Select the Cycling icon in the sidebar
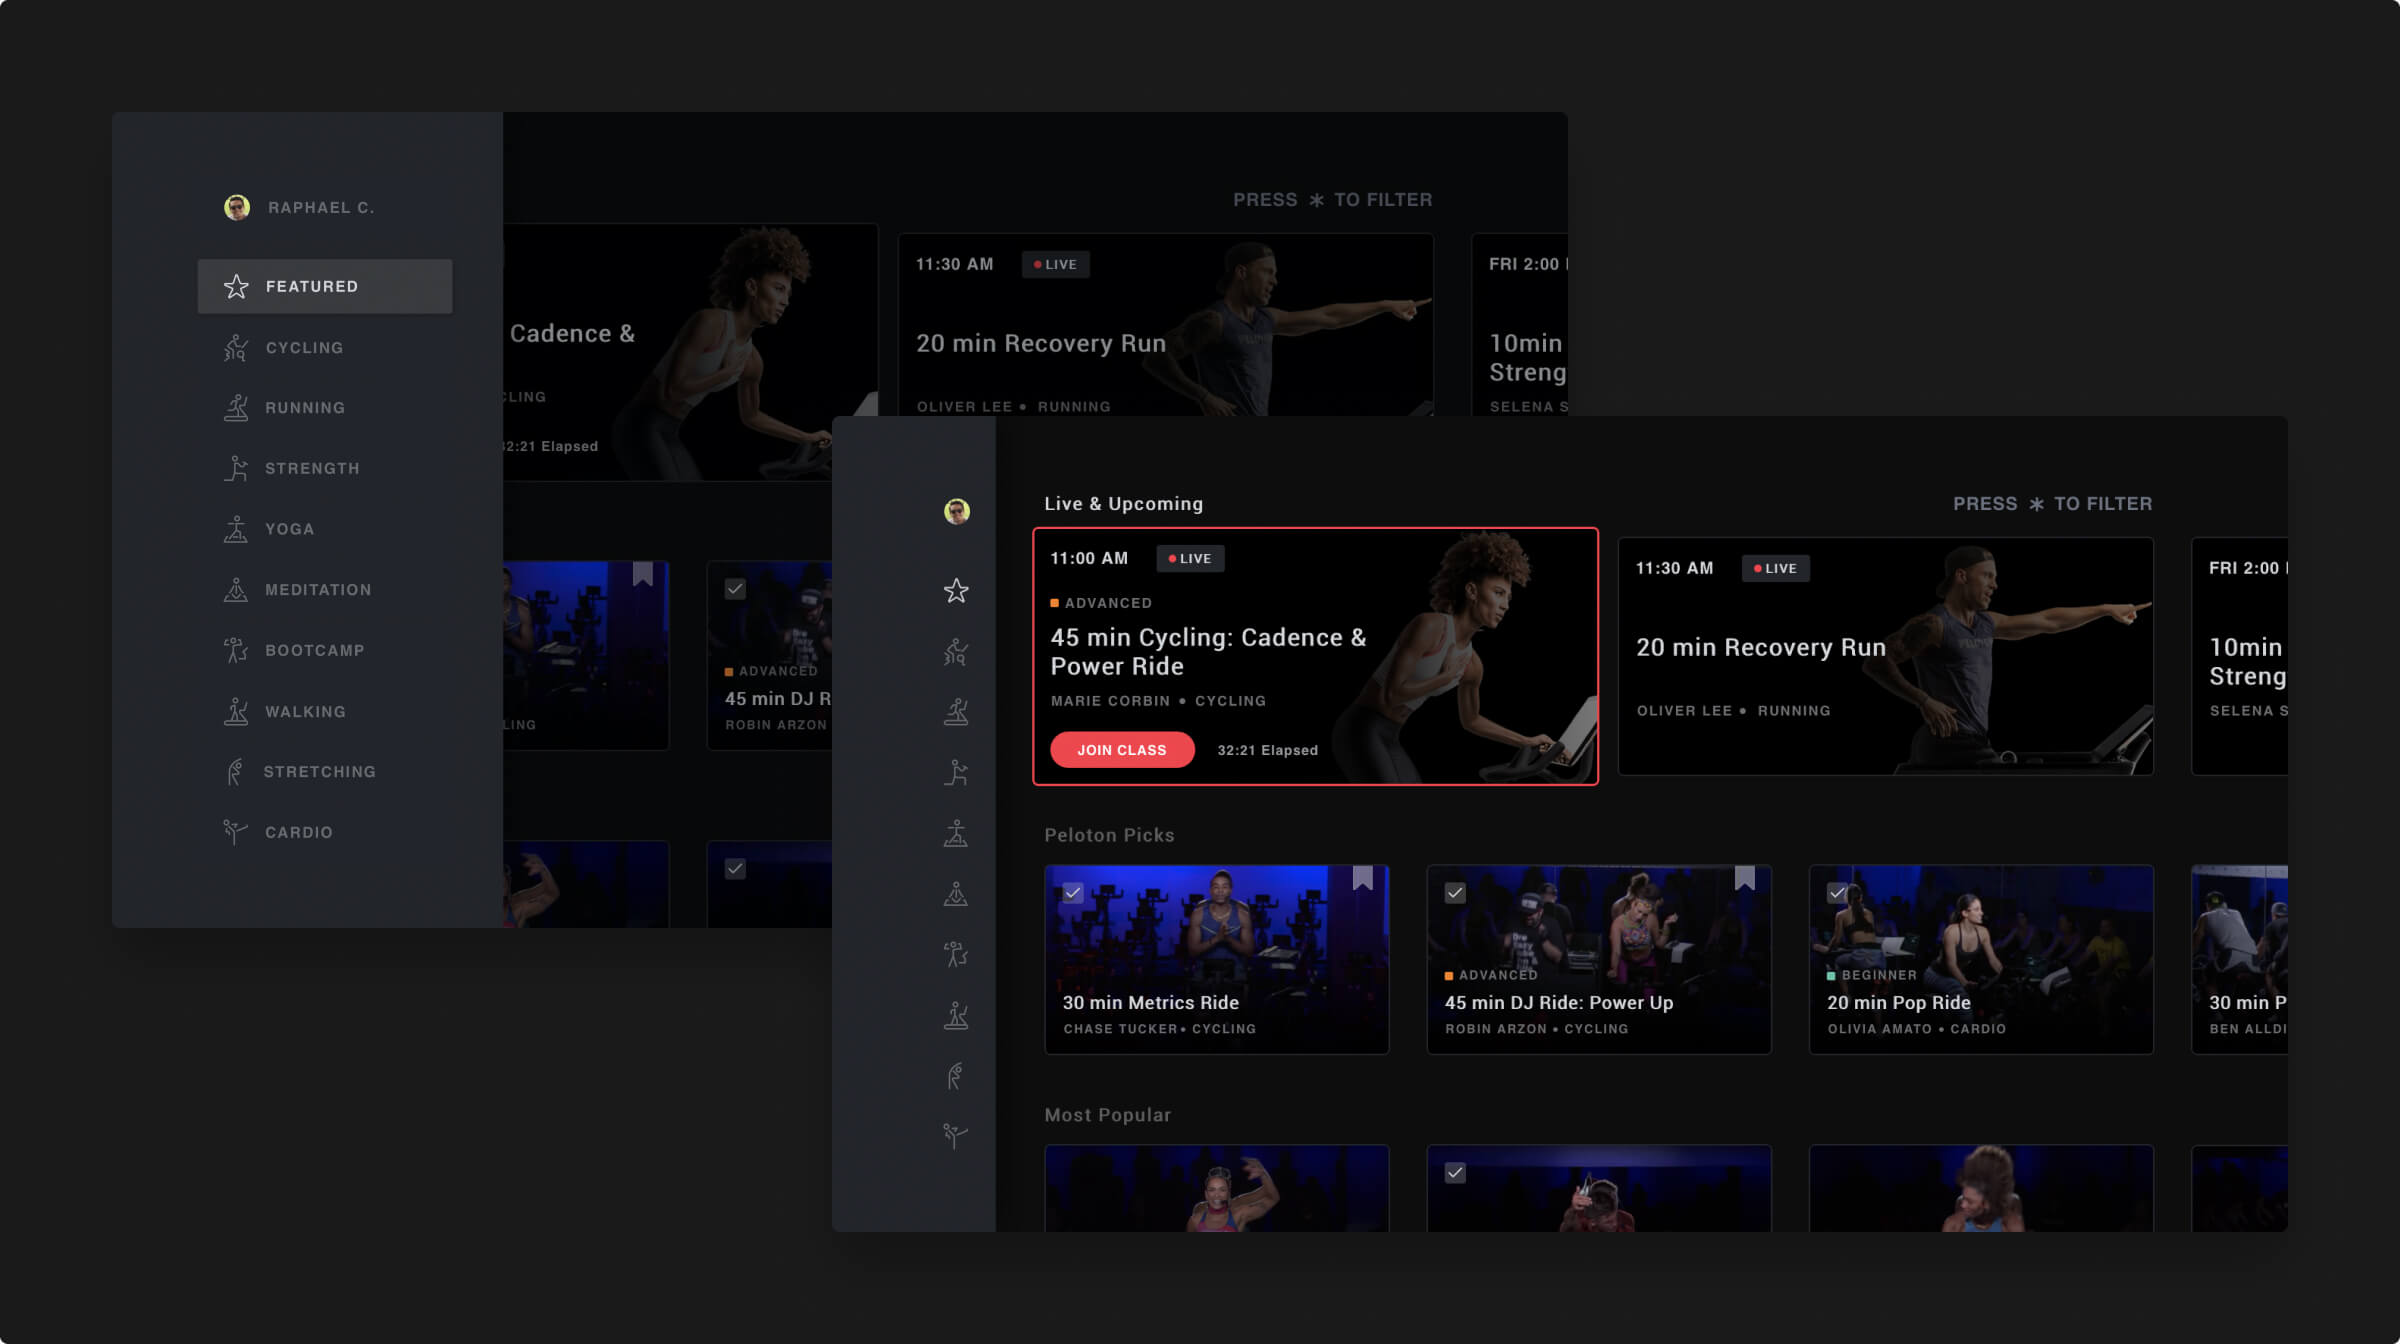 (237, 347)
